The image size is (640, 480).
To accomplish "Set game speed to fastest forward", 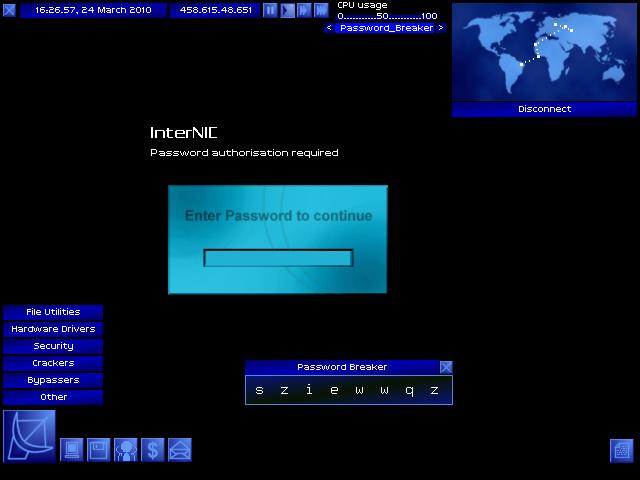I will [x=321, y=10].
